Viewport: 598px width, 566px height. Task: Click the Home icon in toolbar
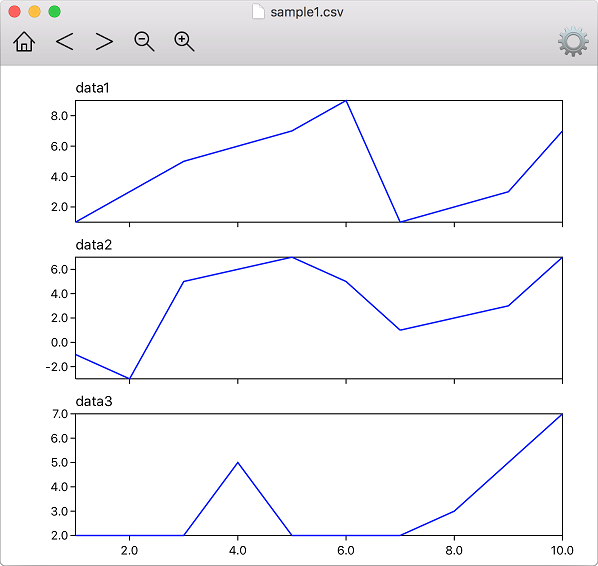tap(24, 42)
